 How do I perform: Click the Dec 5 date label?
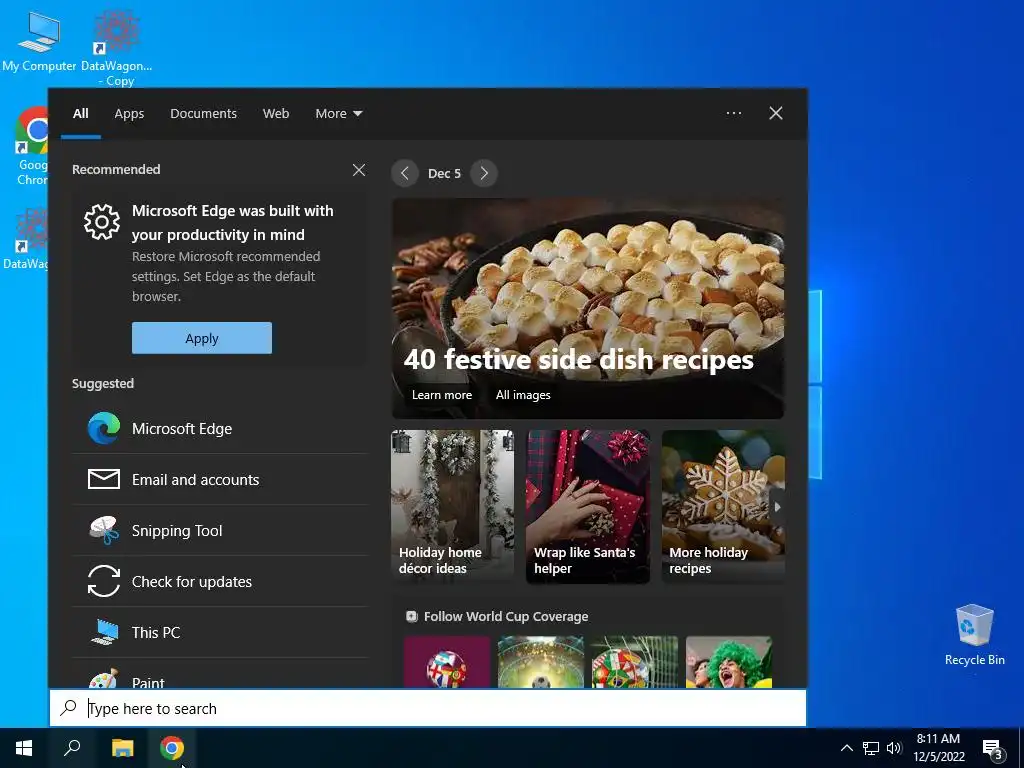444,173
